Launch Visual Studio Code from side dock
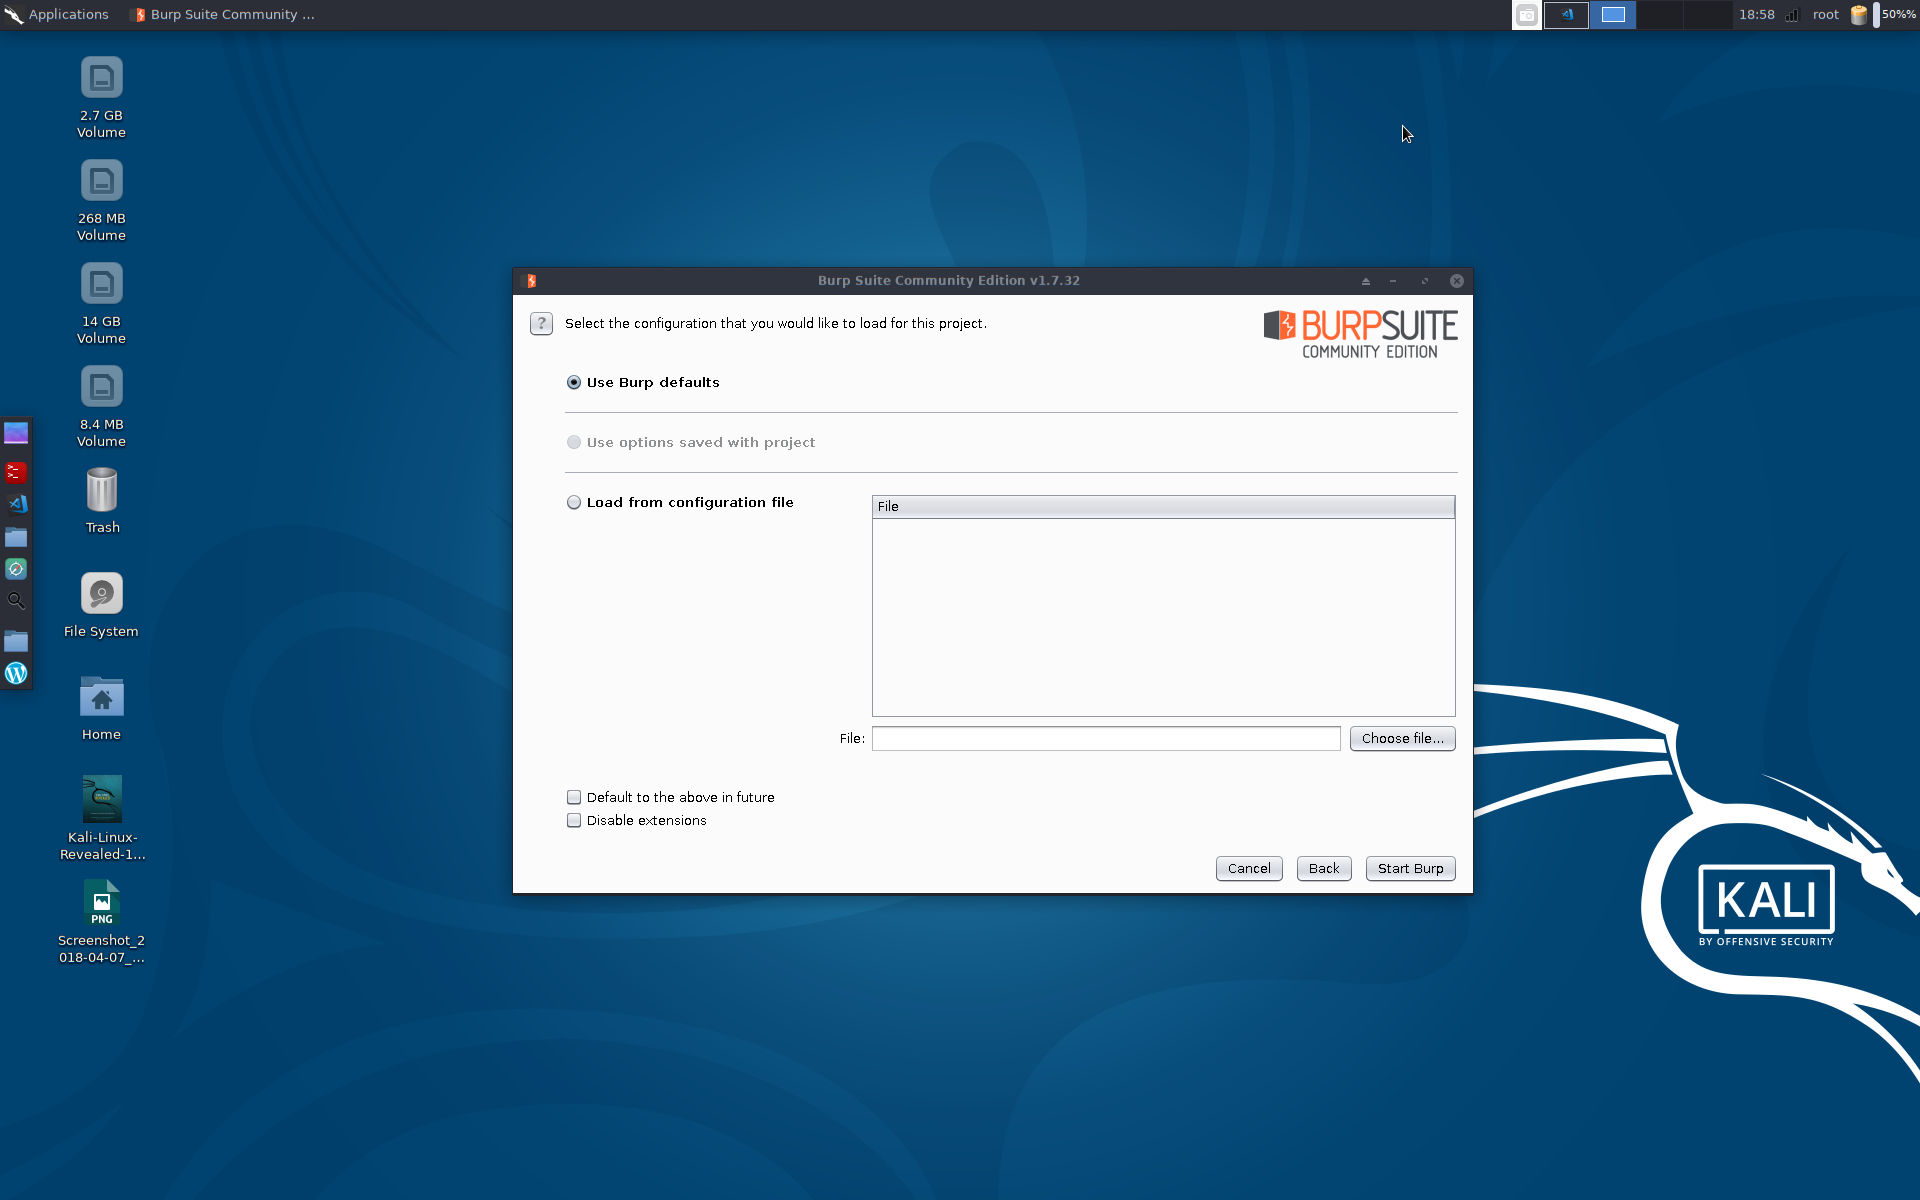1920x1200 pixels. pos(16,504)
